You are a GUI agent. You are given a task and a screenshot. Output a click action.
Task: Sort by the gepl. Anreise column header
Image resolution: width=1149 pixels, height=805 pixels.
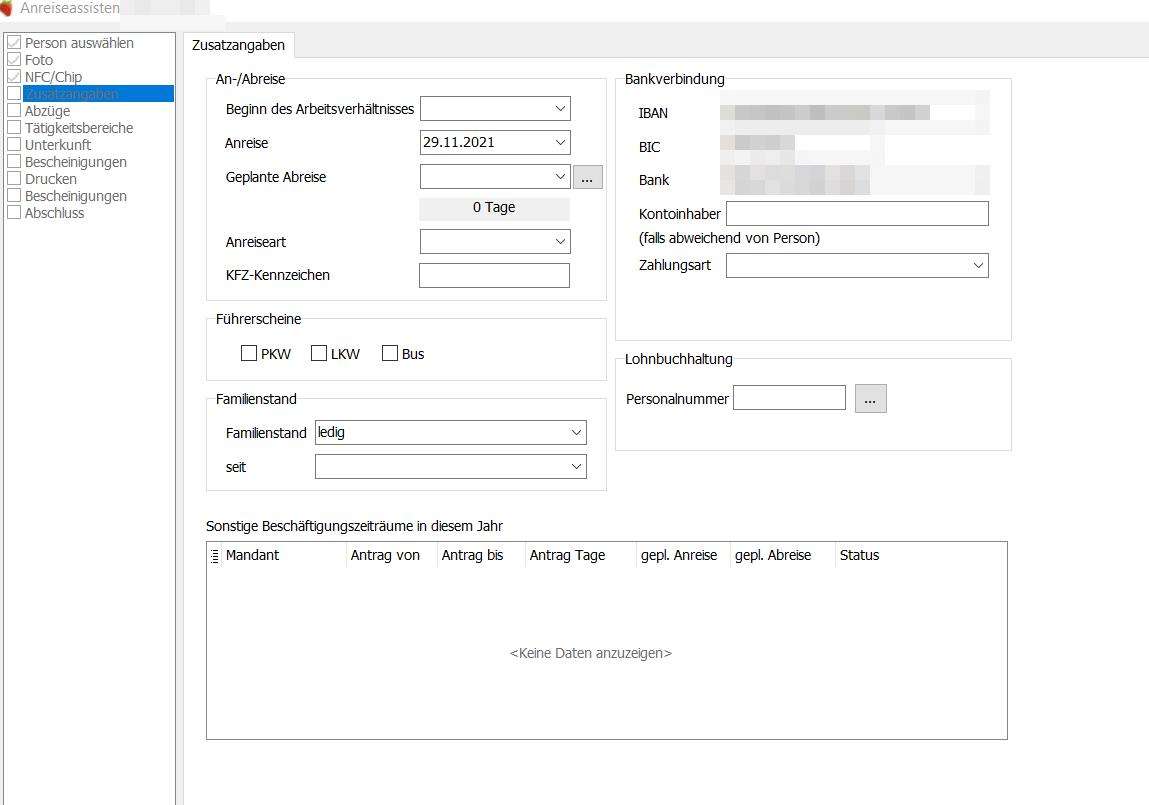click(x=683, y=555)
